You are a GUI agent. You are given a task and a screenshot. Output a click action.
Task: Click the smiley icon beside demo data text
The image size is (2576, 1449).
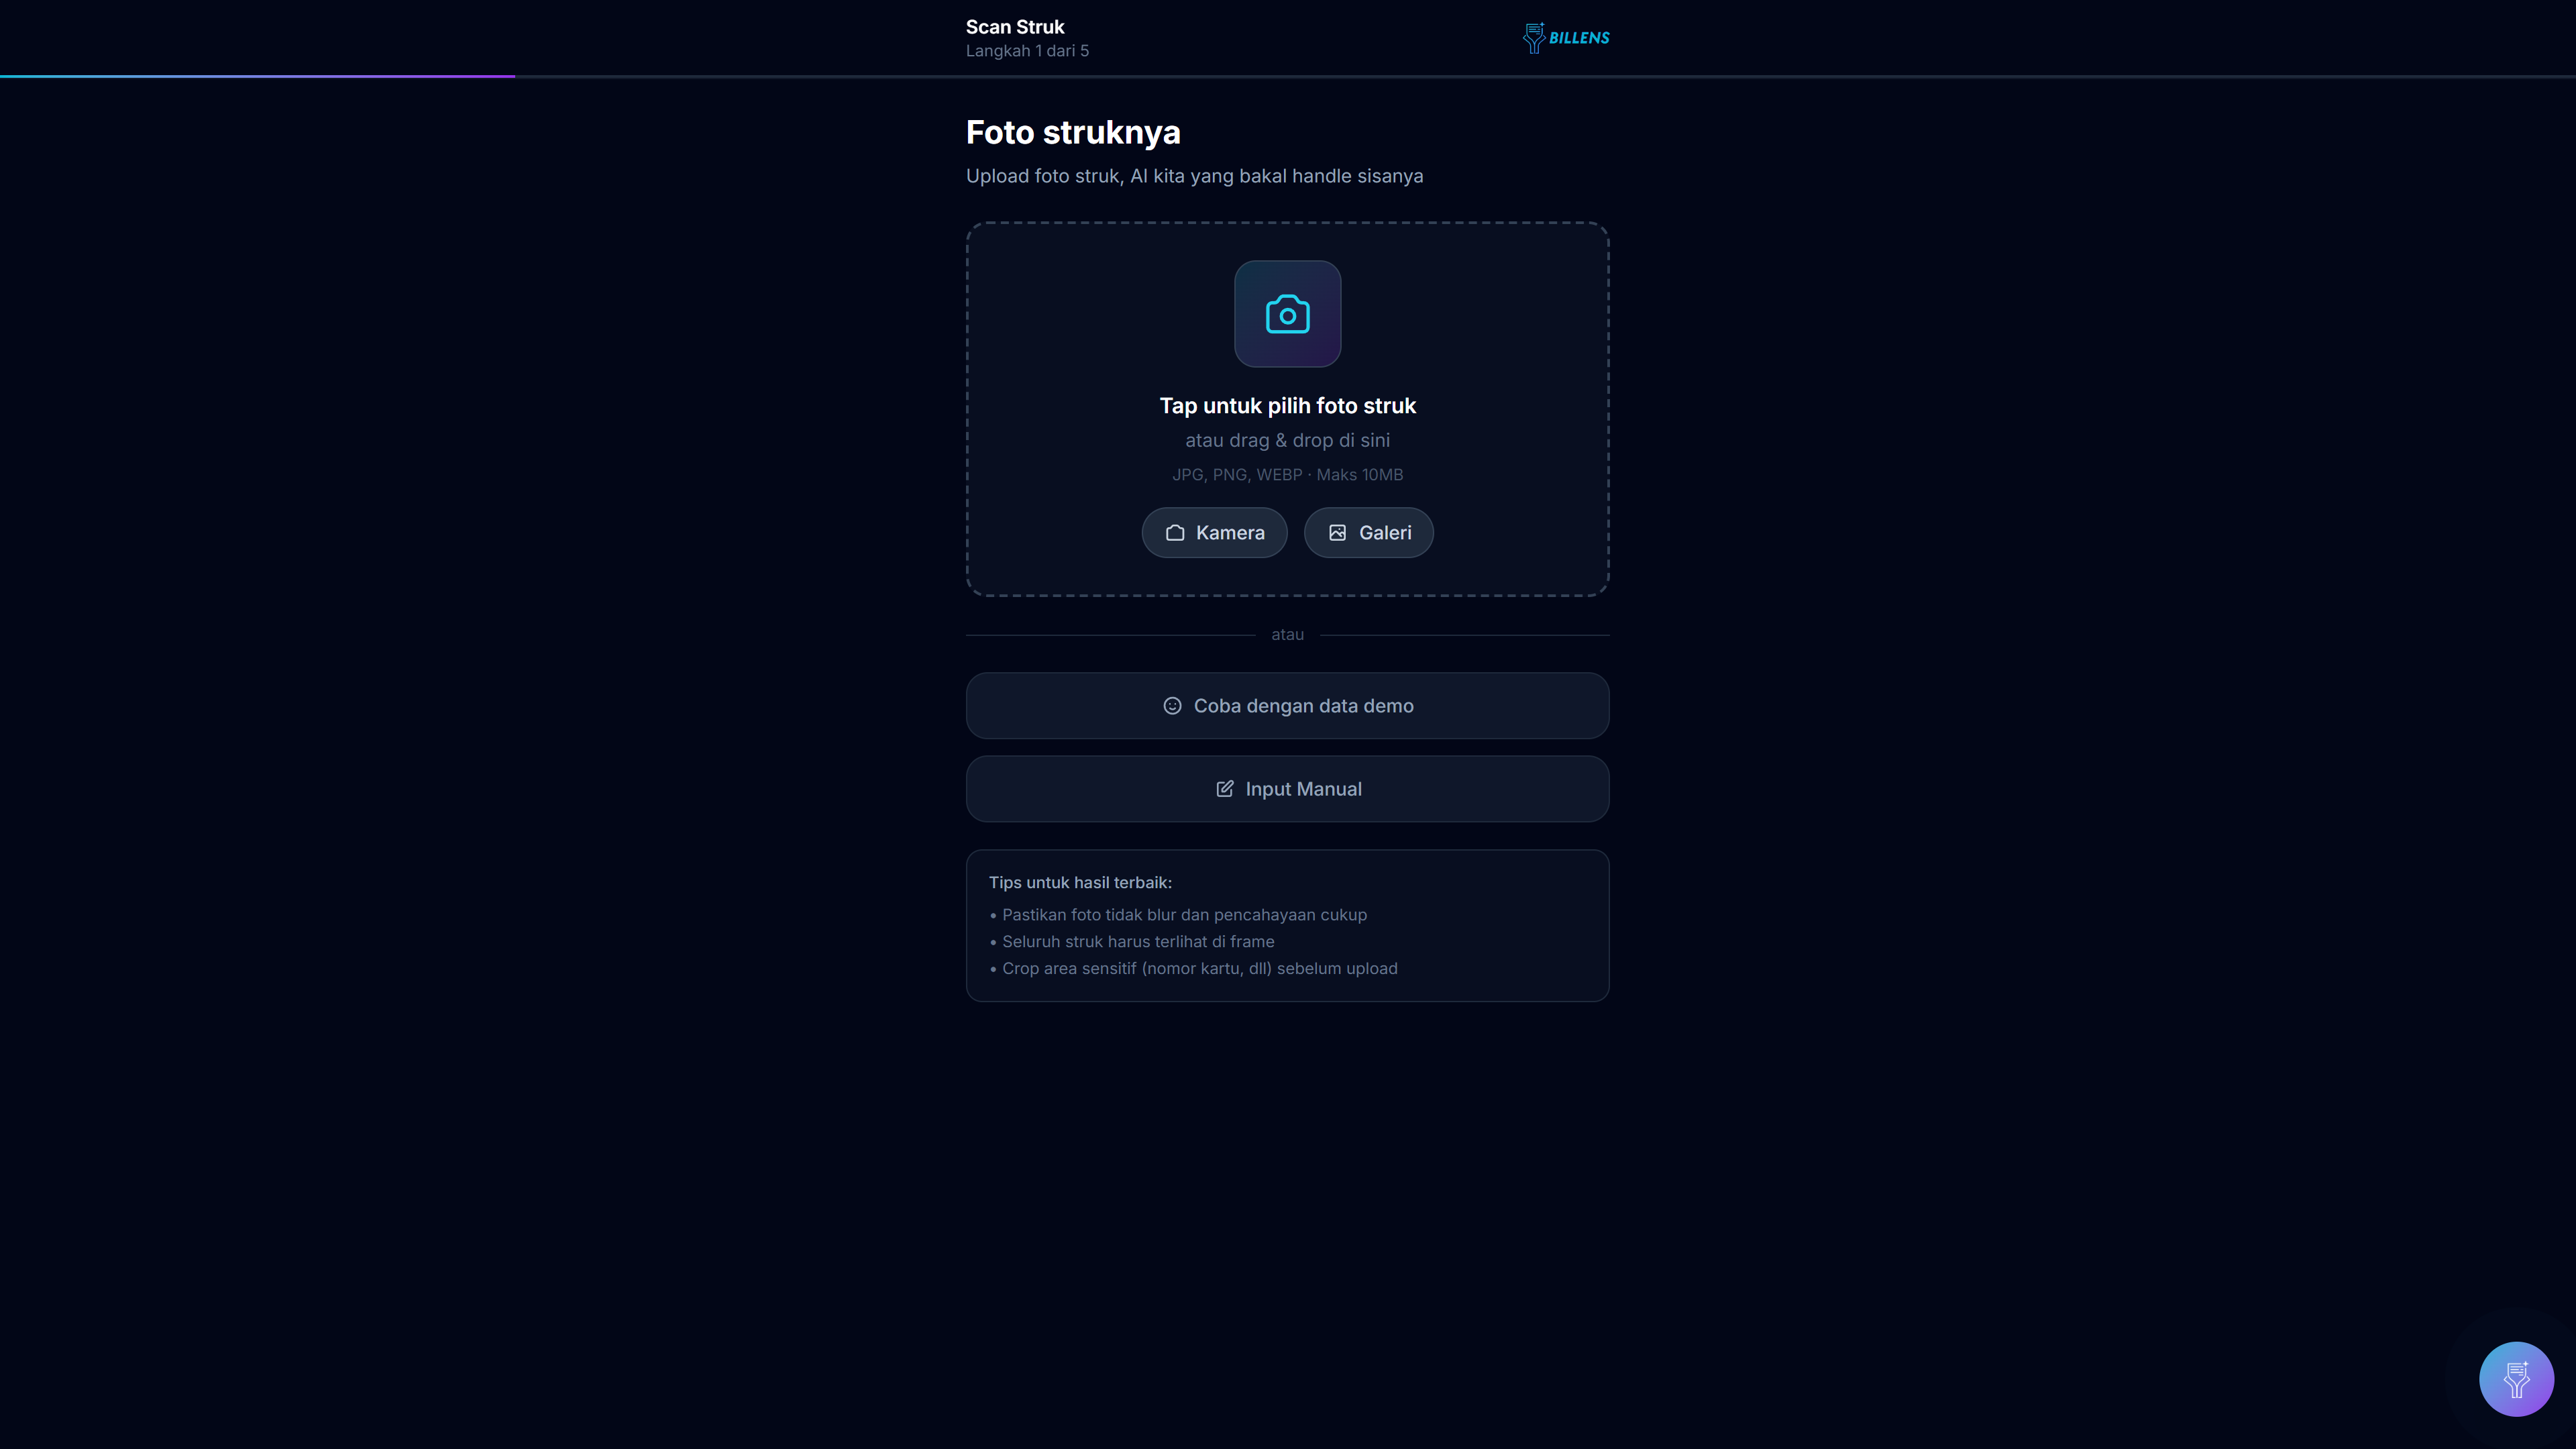pyautogui.click(x=1172, y=706)
